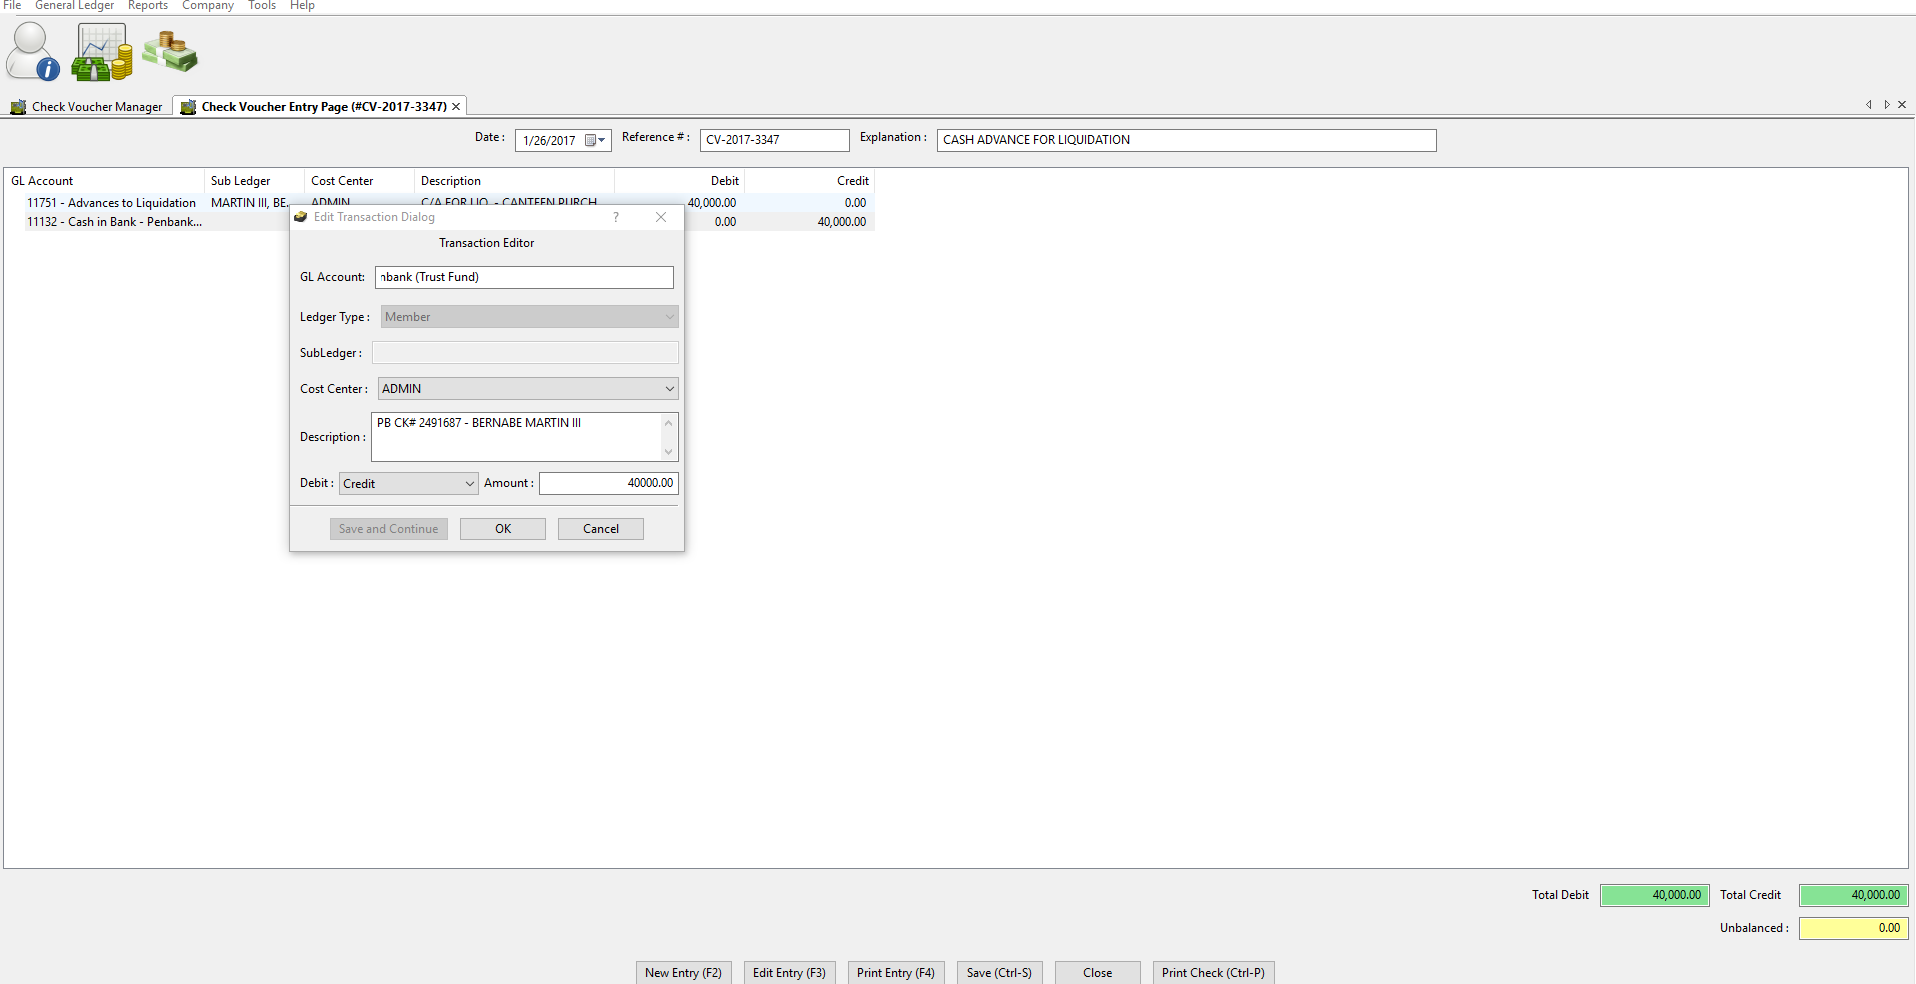Close active document with top-right X
Viewport: 1916px width, 984px height.
click(x=1902, y=105)
